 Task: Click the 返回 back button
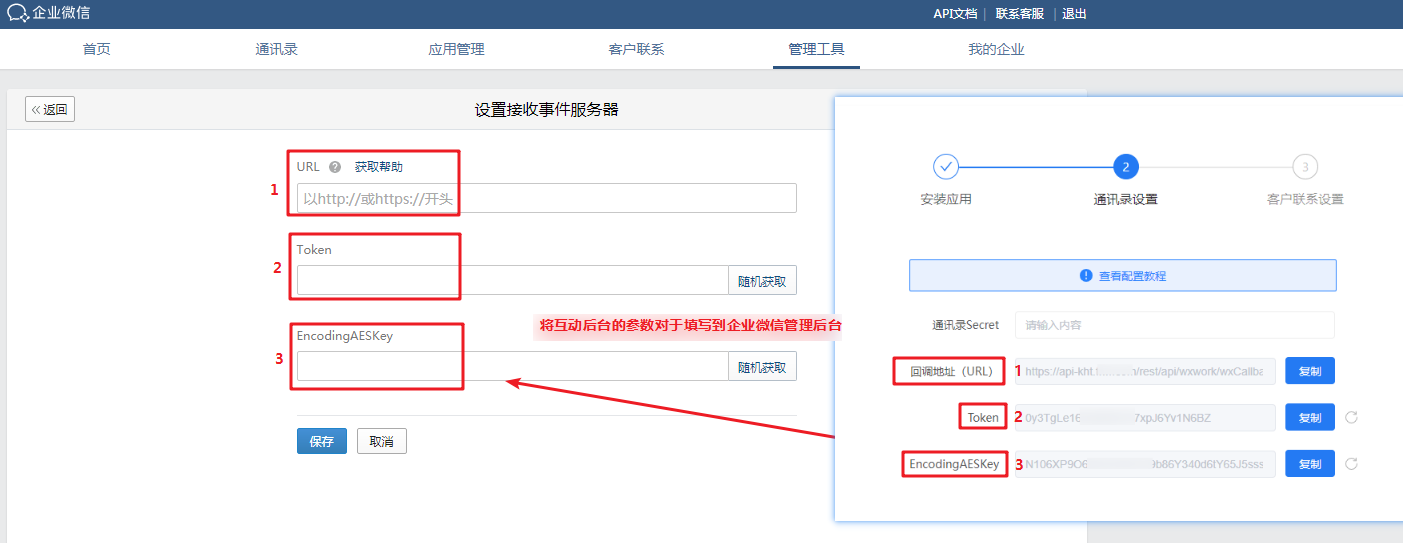tap(50, 110)
